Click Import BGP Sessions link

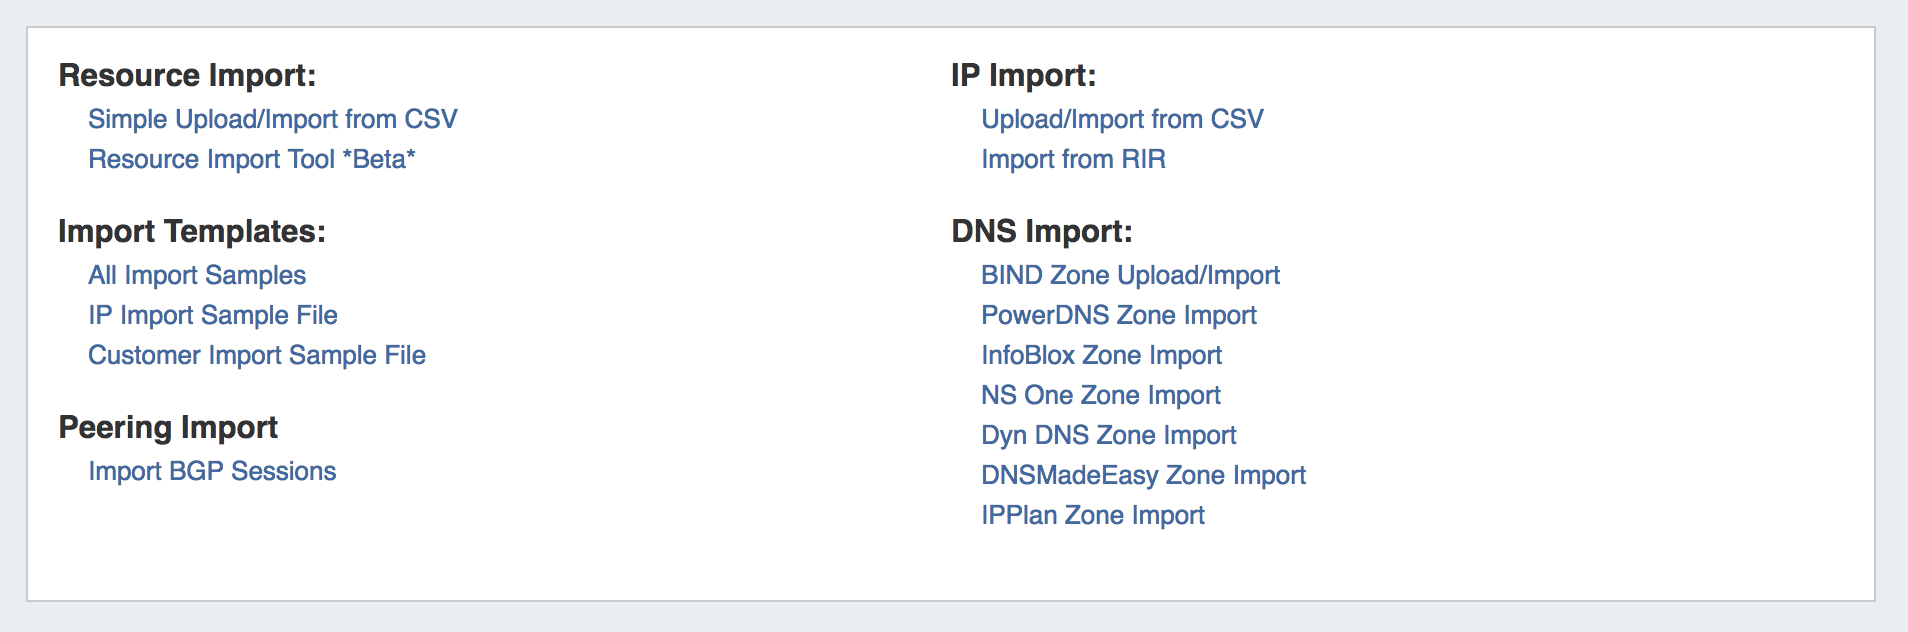[212, 471]
